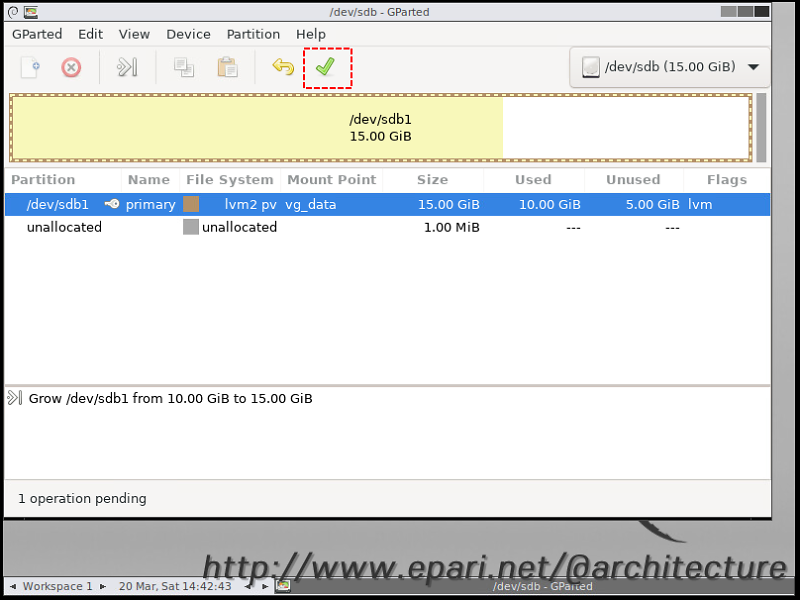
Task: Click the GParted app icon in title bar
Action: (31, 12)
